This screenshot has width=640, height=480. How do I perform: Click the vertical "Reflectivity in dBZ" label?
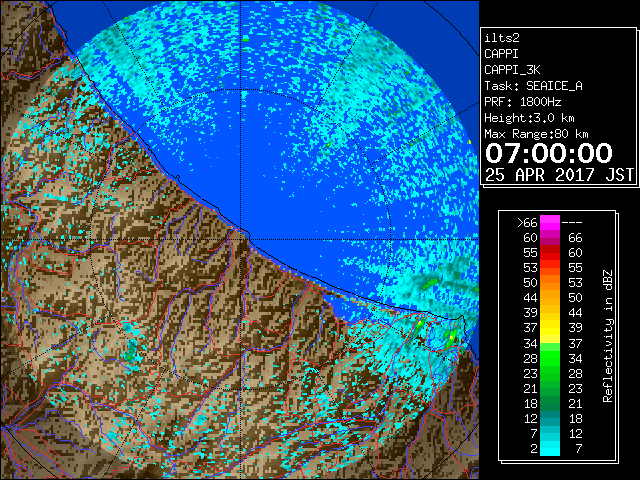(607, 336)
